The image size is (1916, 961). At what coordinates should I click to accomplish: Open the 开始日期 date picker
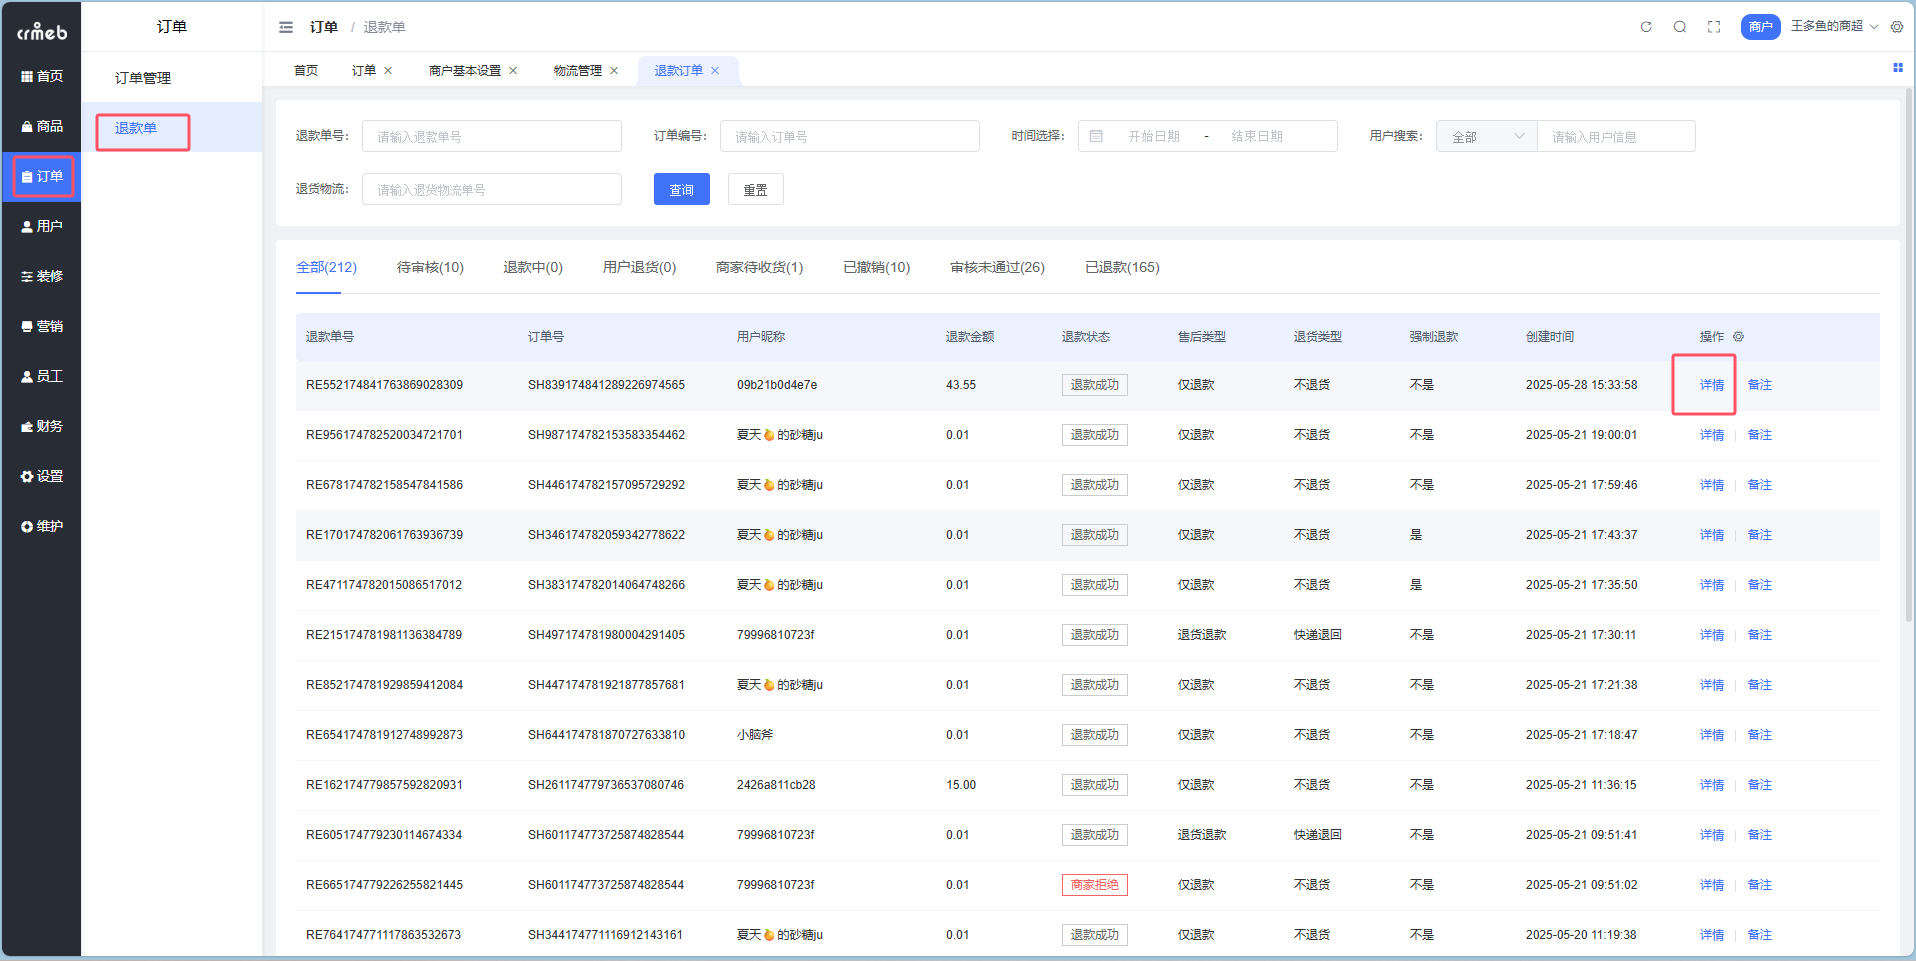[x=1153, y=137]
